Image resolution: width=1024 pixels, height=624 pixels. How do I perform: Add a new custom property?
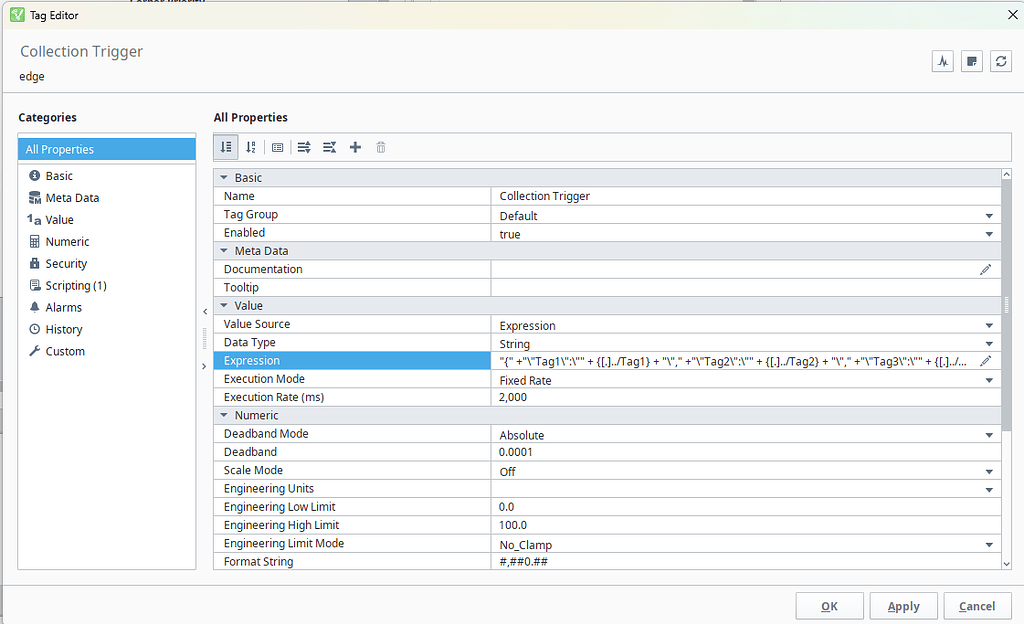(x=355, y=147)
